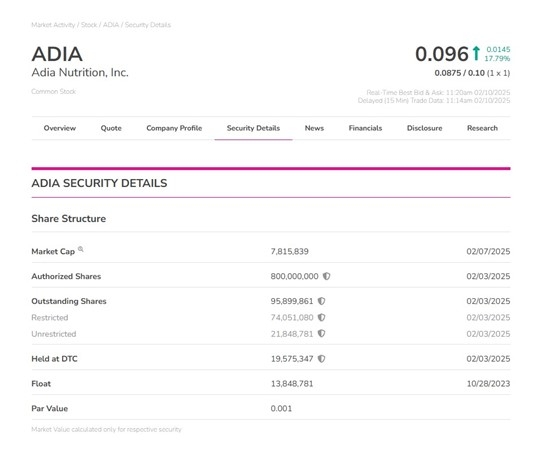550x457 pixels.
Task: Click the shield icon next to Authorized Shares value
Action: coord(326,276)
